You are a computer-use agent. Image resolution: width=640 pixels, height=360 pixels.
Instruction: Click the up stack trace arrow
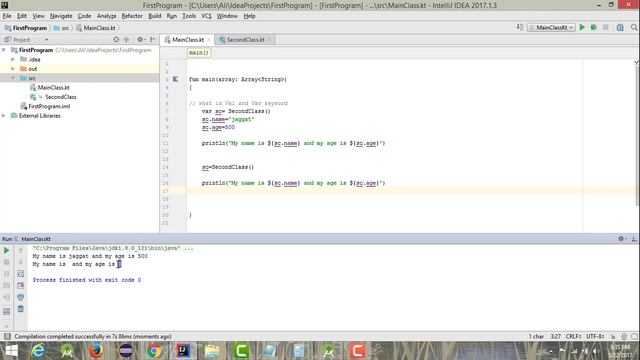point(20,251)
